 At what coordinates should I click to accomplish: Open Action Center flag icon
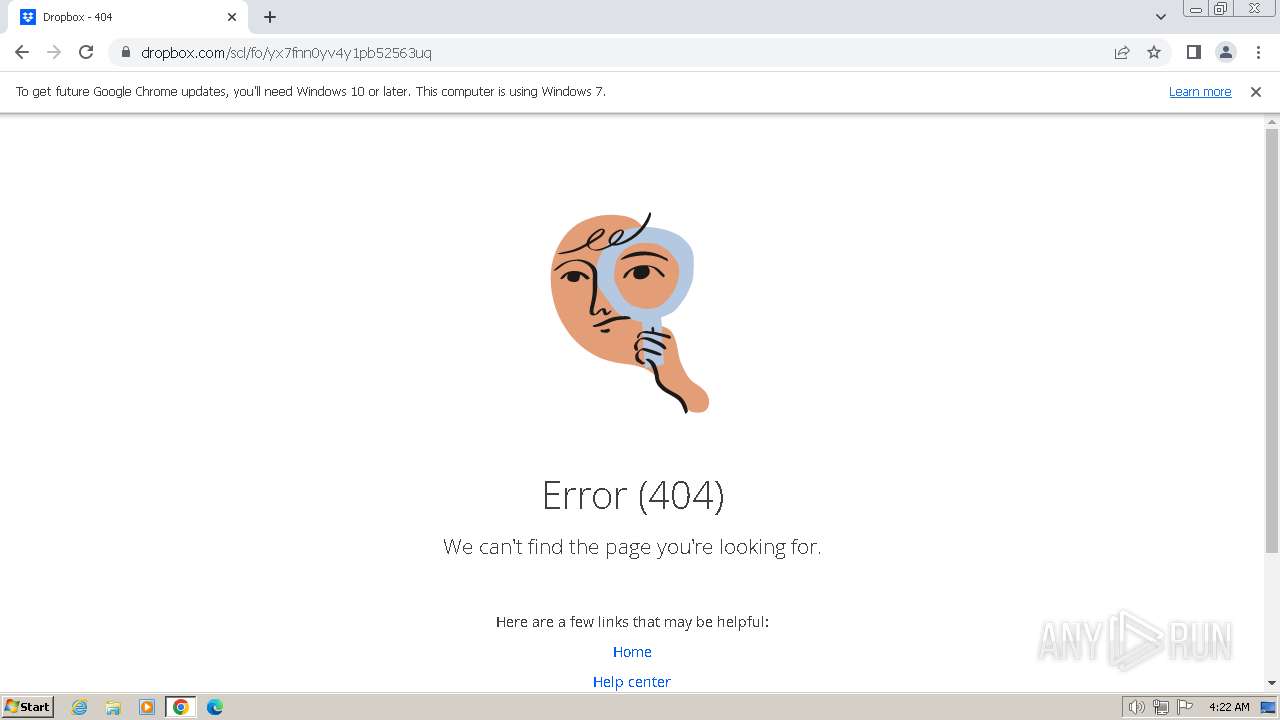[x=1185, y=707]
